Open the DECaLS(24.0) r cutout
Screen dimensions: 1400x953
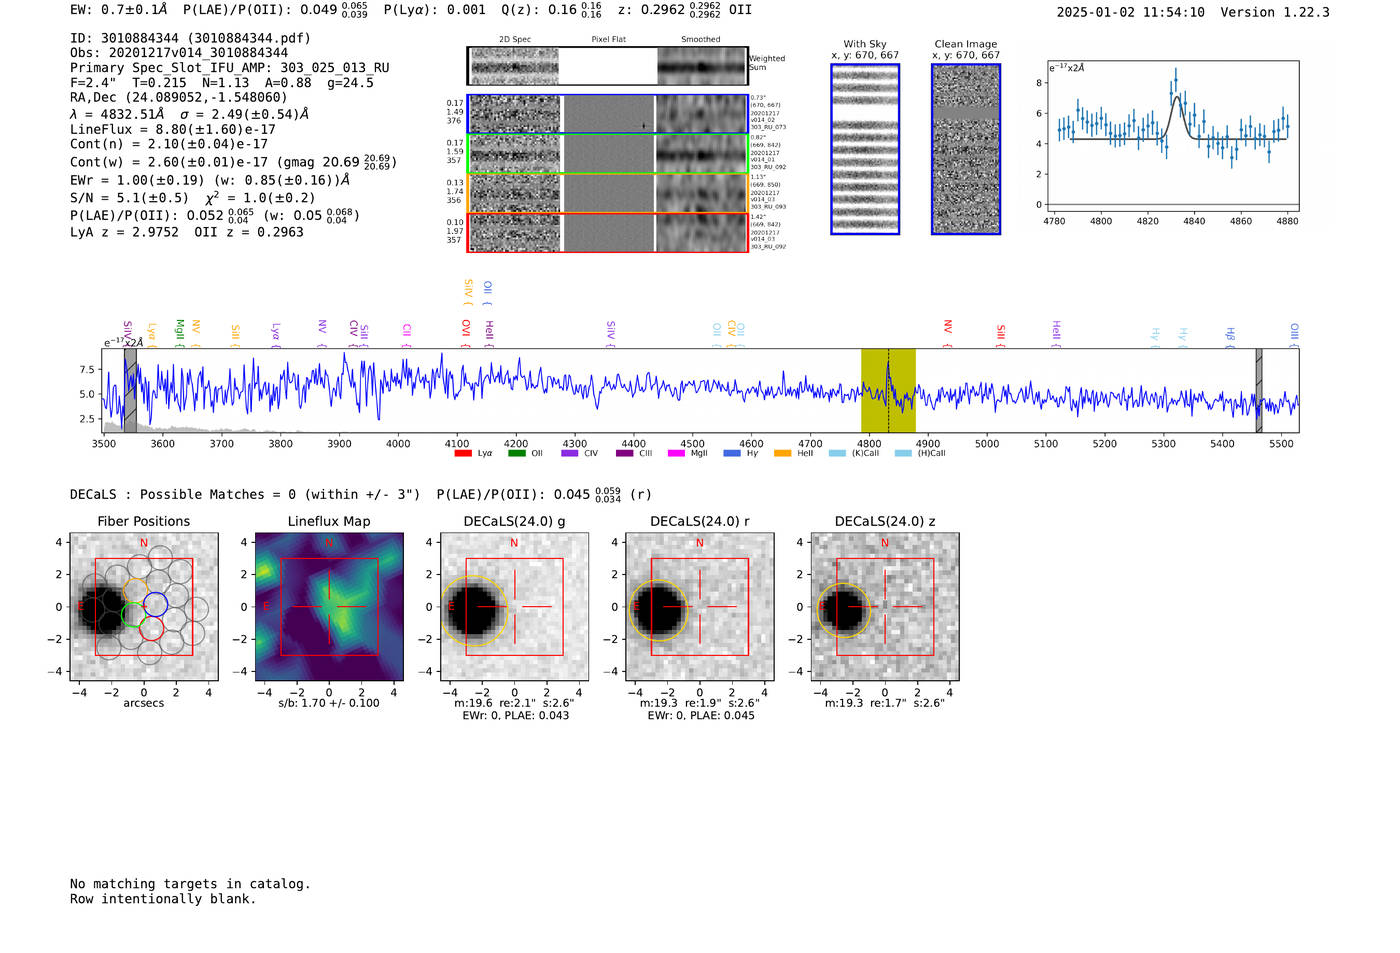point(700,607)
